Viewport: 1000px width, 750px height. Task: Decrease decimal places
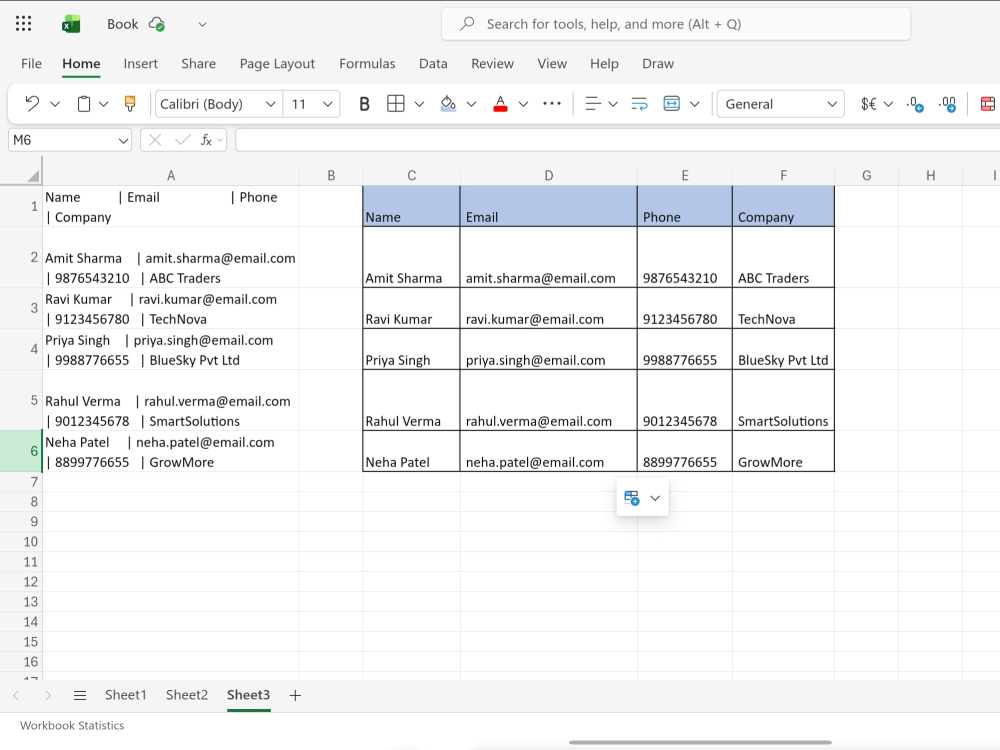pos(915,103)
